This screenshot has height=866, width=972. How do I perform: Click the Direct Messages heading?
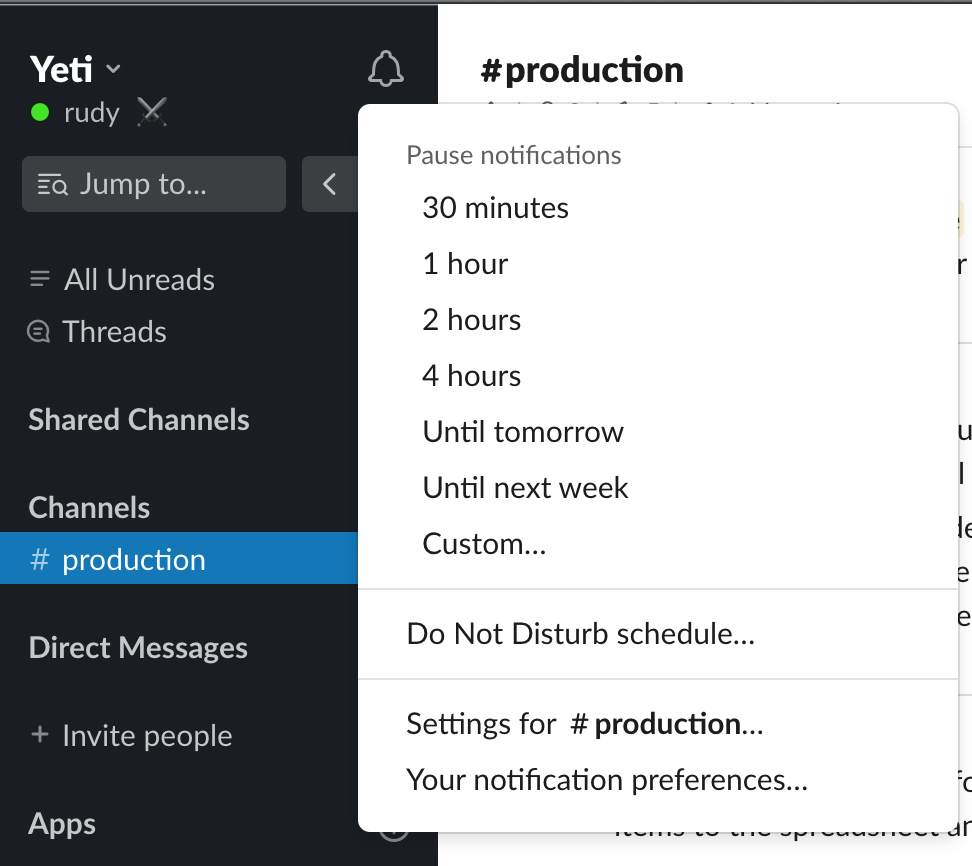point(138,647)
